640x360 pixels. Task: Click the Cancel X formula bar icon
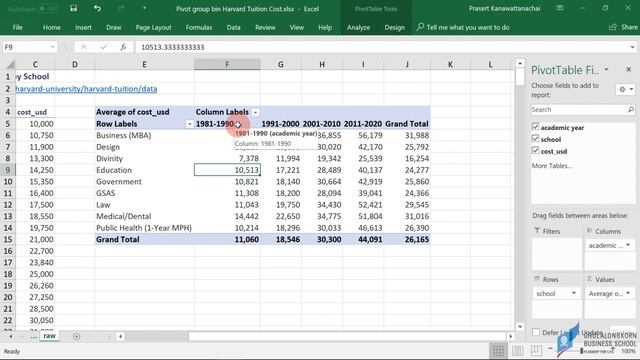84,47
